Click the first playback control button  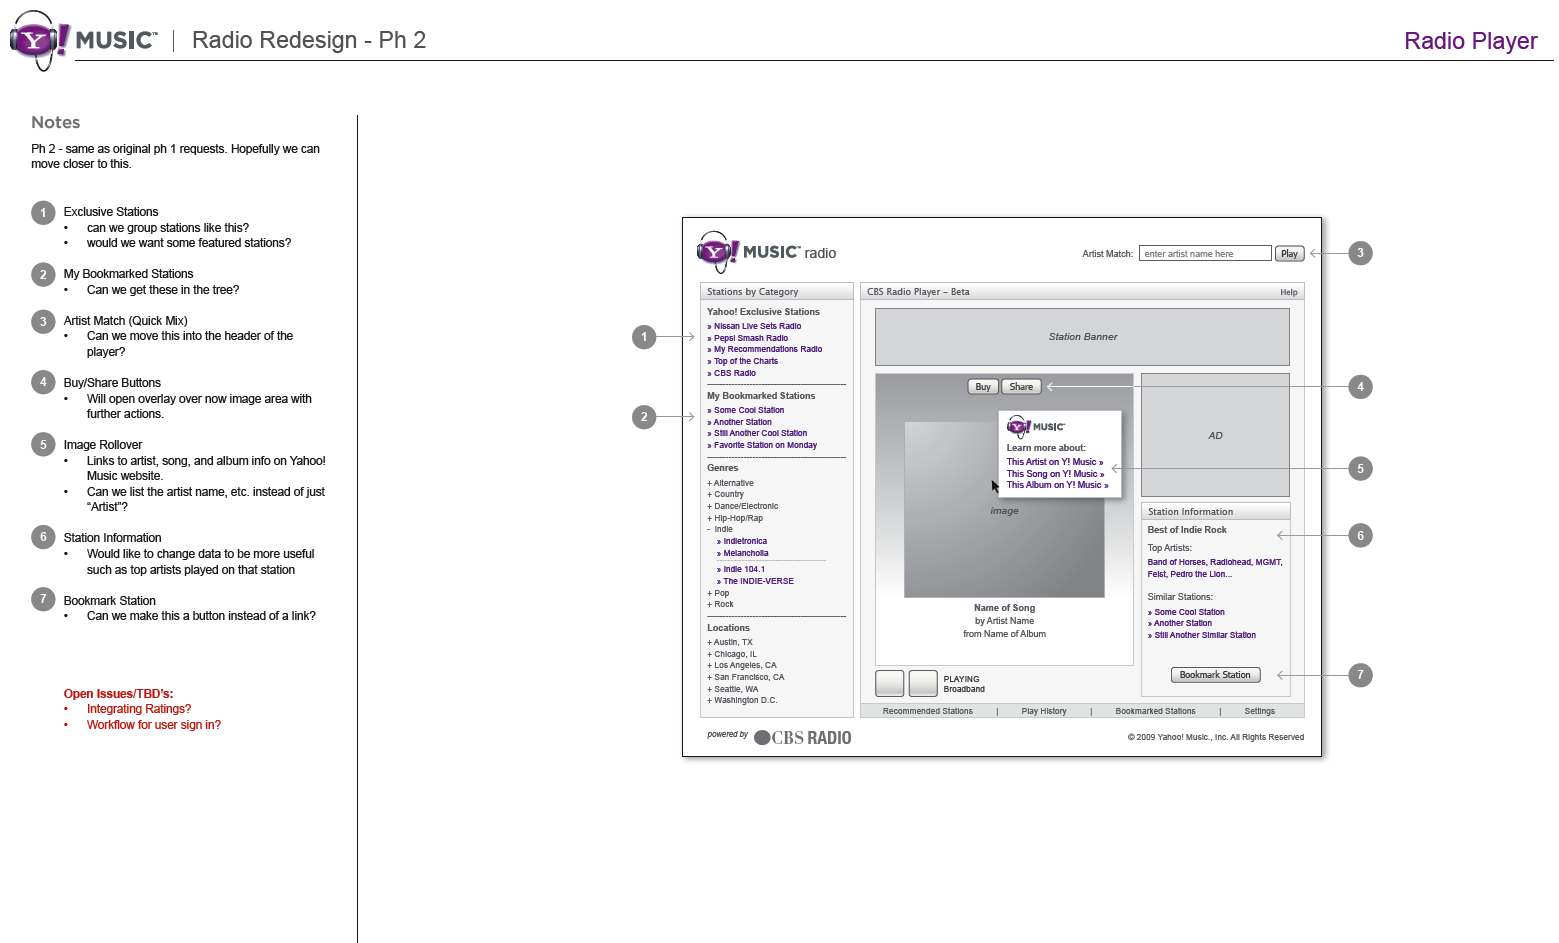pyautogui.click(x=889, y=683)
